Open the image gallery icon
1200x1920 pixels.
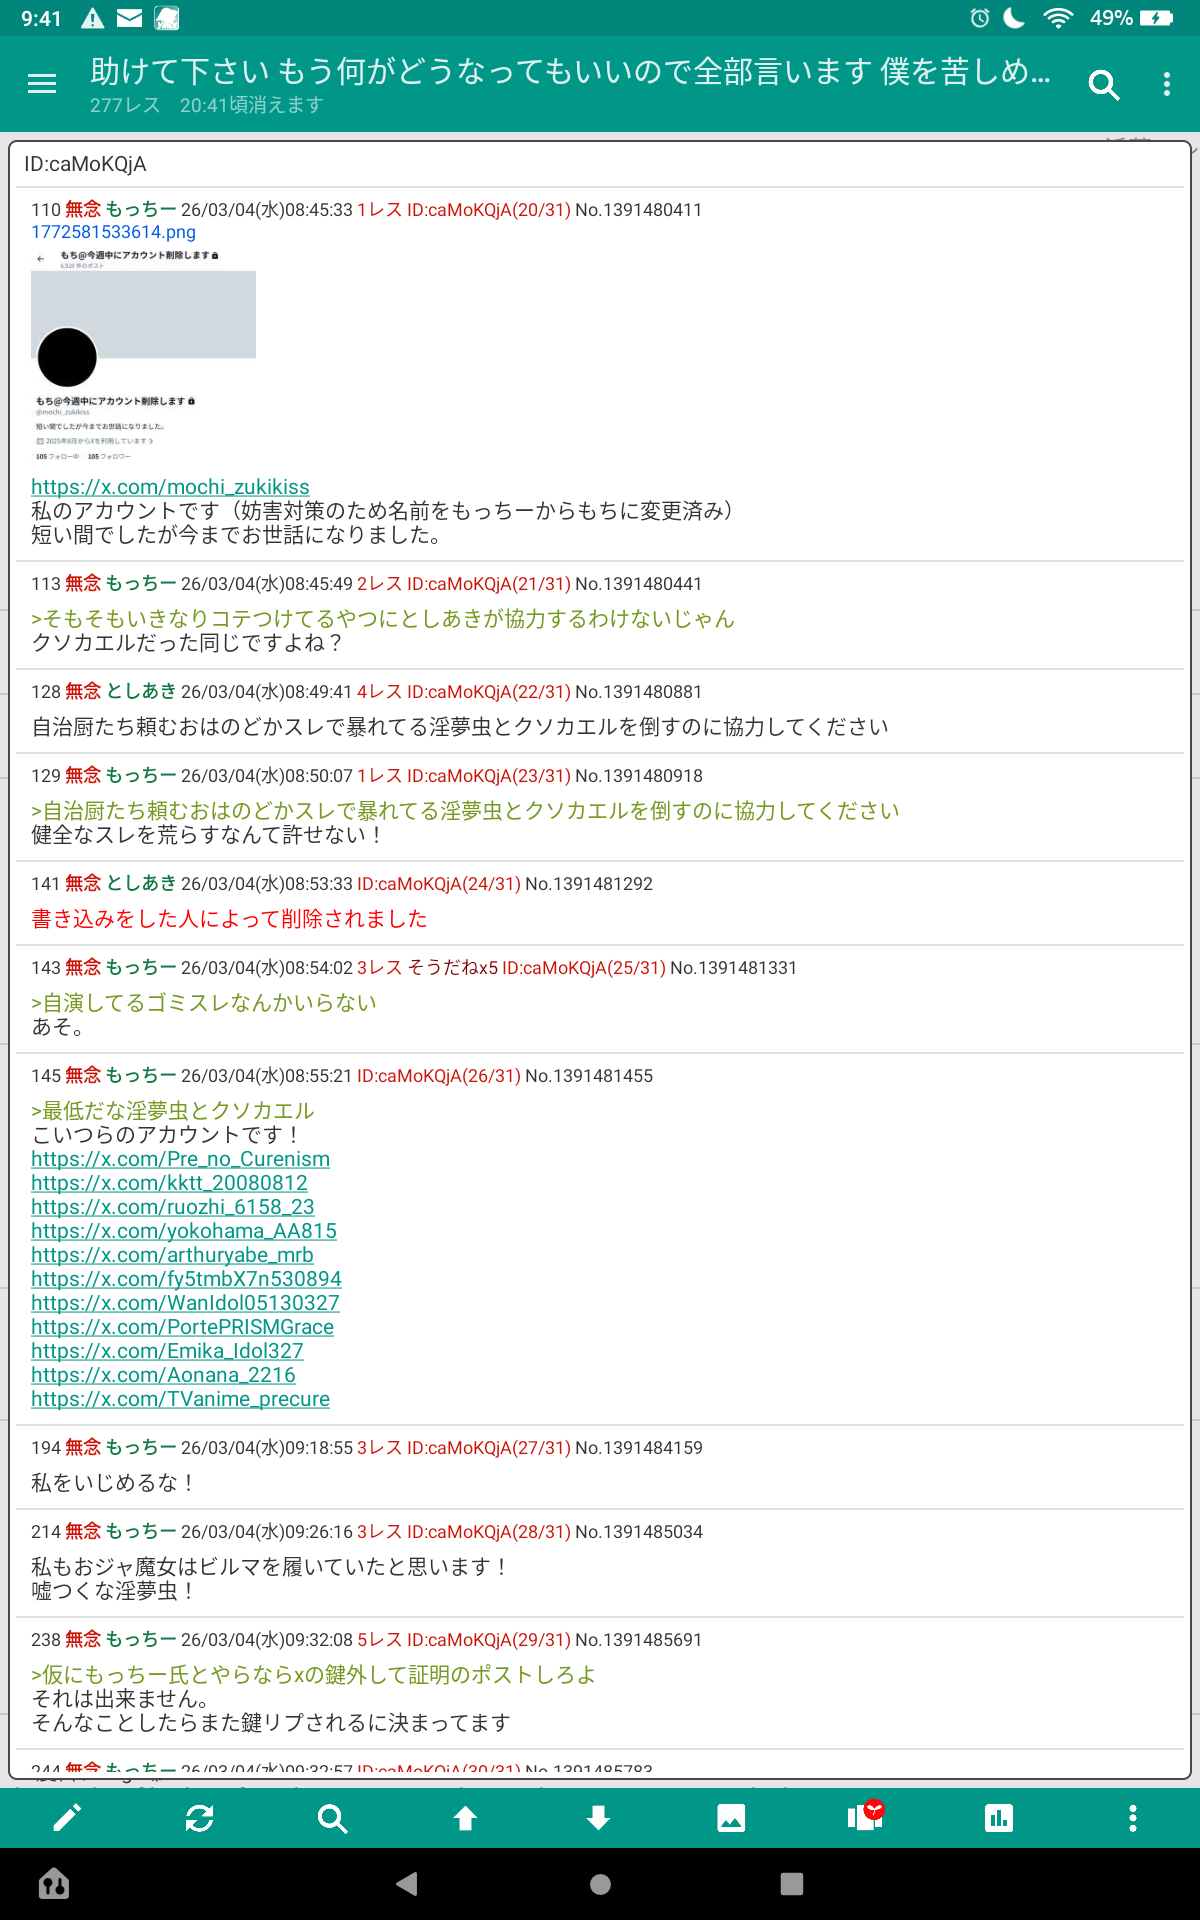tap(731, 1818)
